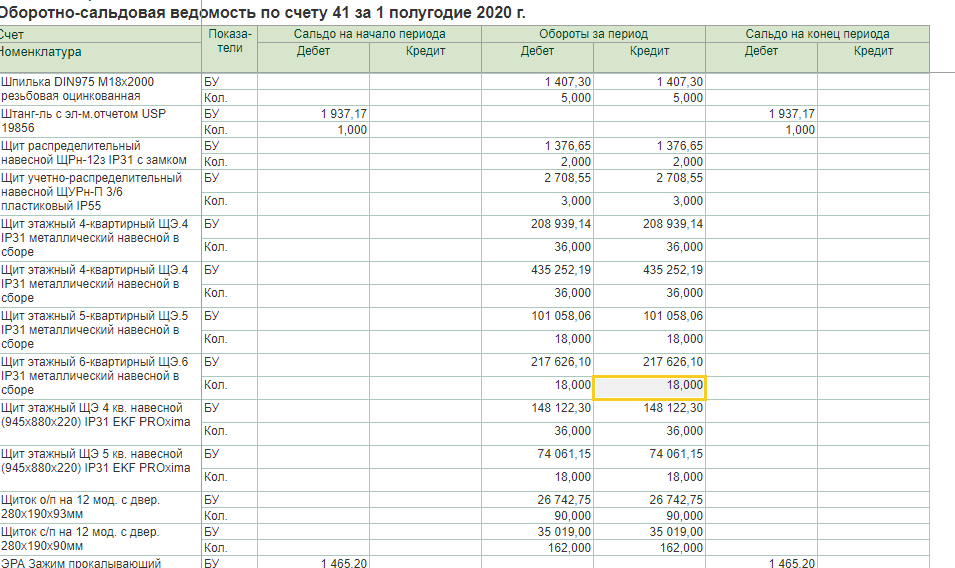This screenshot has height=568, width=955.
Task: Click the "Показатели" column header
Action: (229, 41)
